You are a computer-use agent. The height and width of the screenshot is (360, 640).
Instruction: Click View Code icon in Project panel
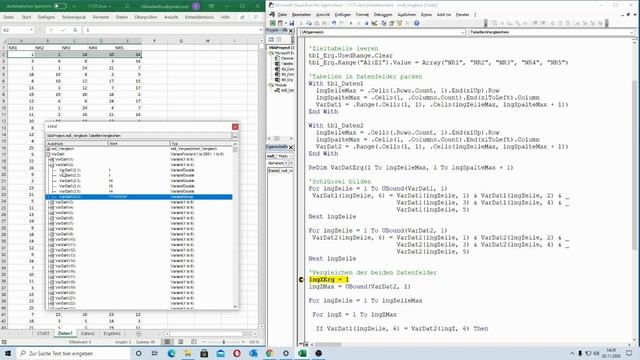tap(271, 39)
